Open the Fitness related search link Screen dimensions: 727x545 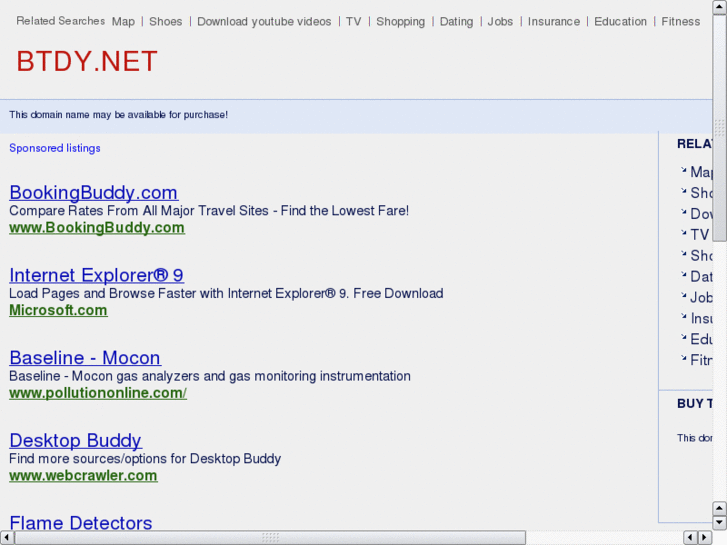[680, 21]
